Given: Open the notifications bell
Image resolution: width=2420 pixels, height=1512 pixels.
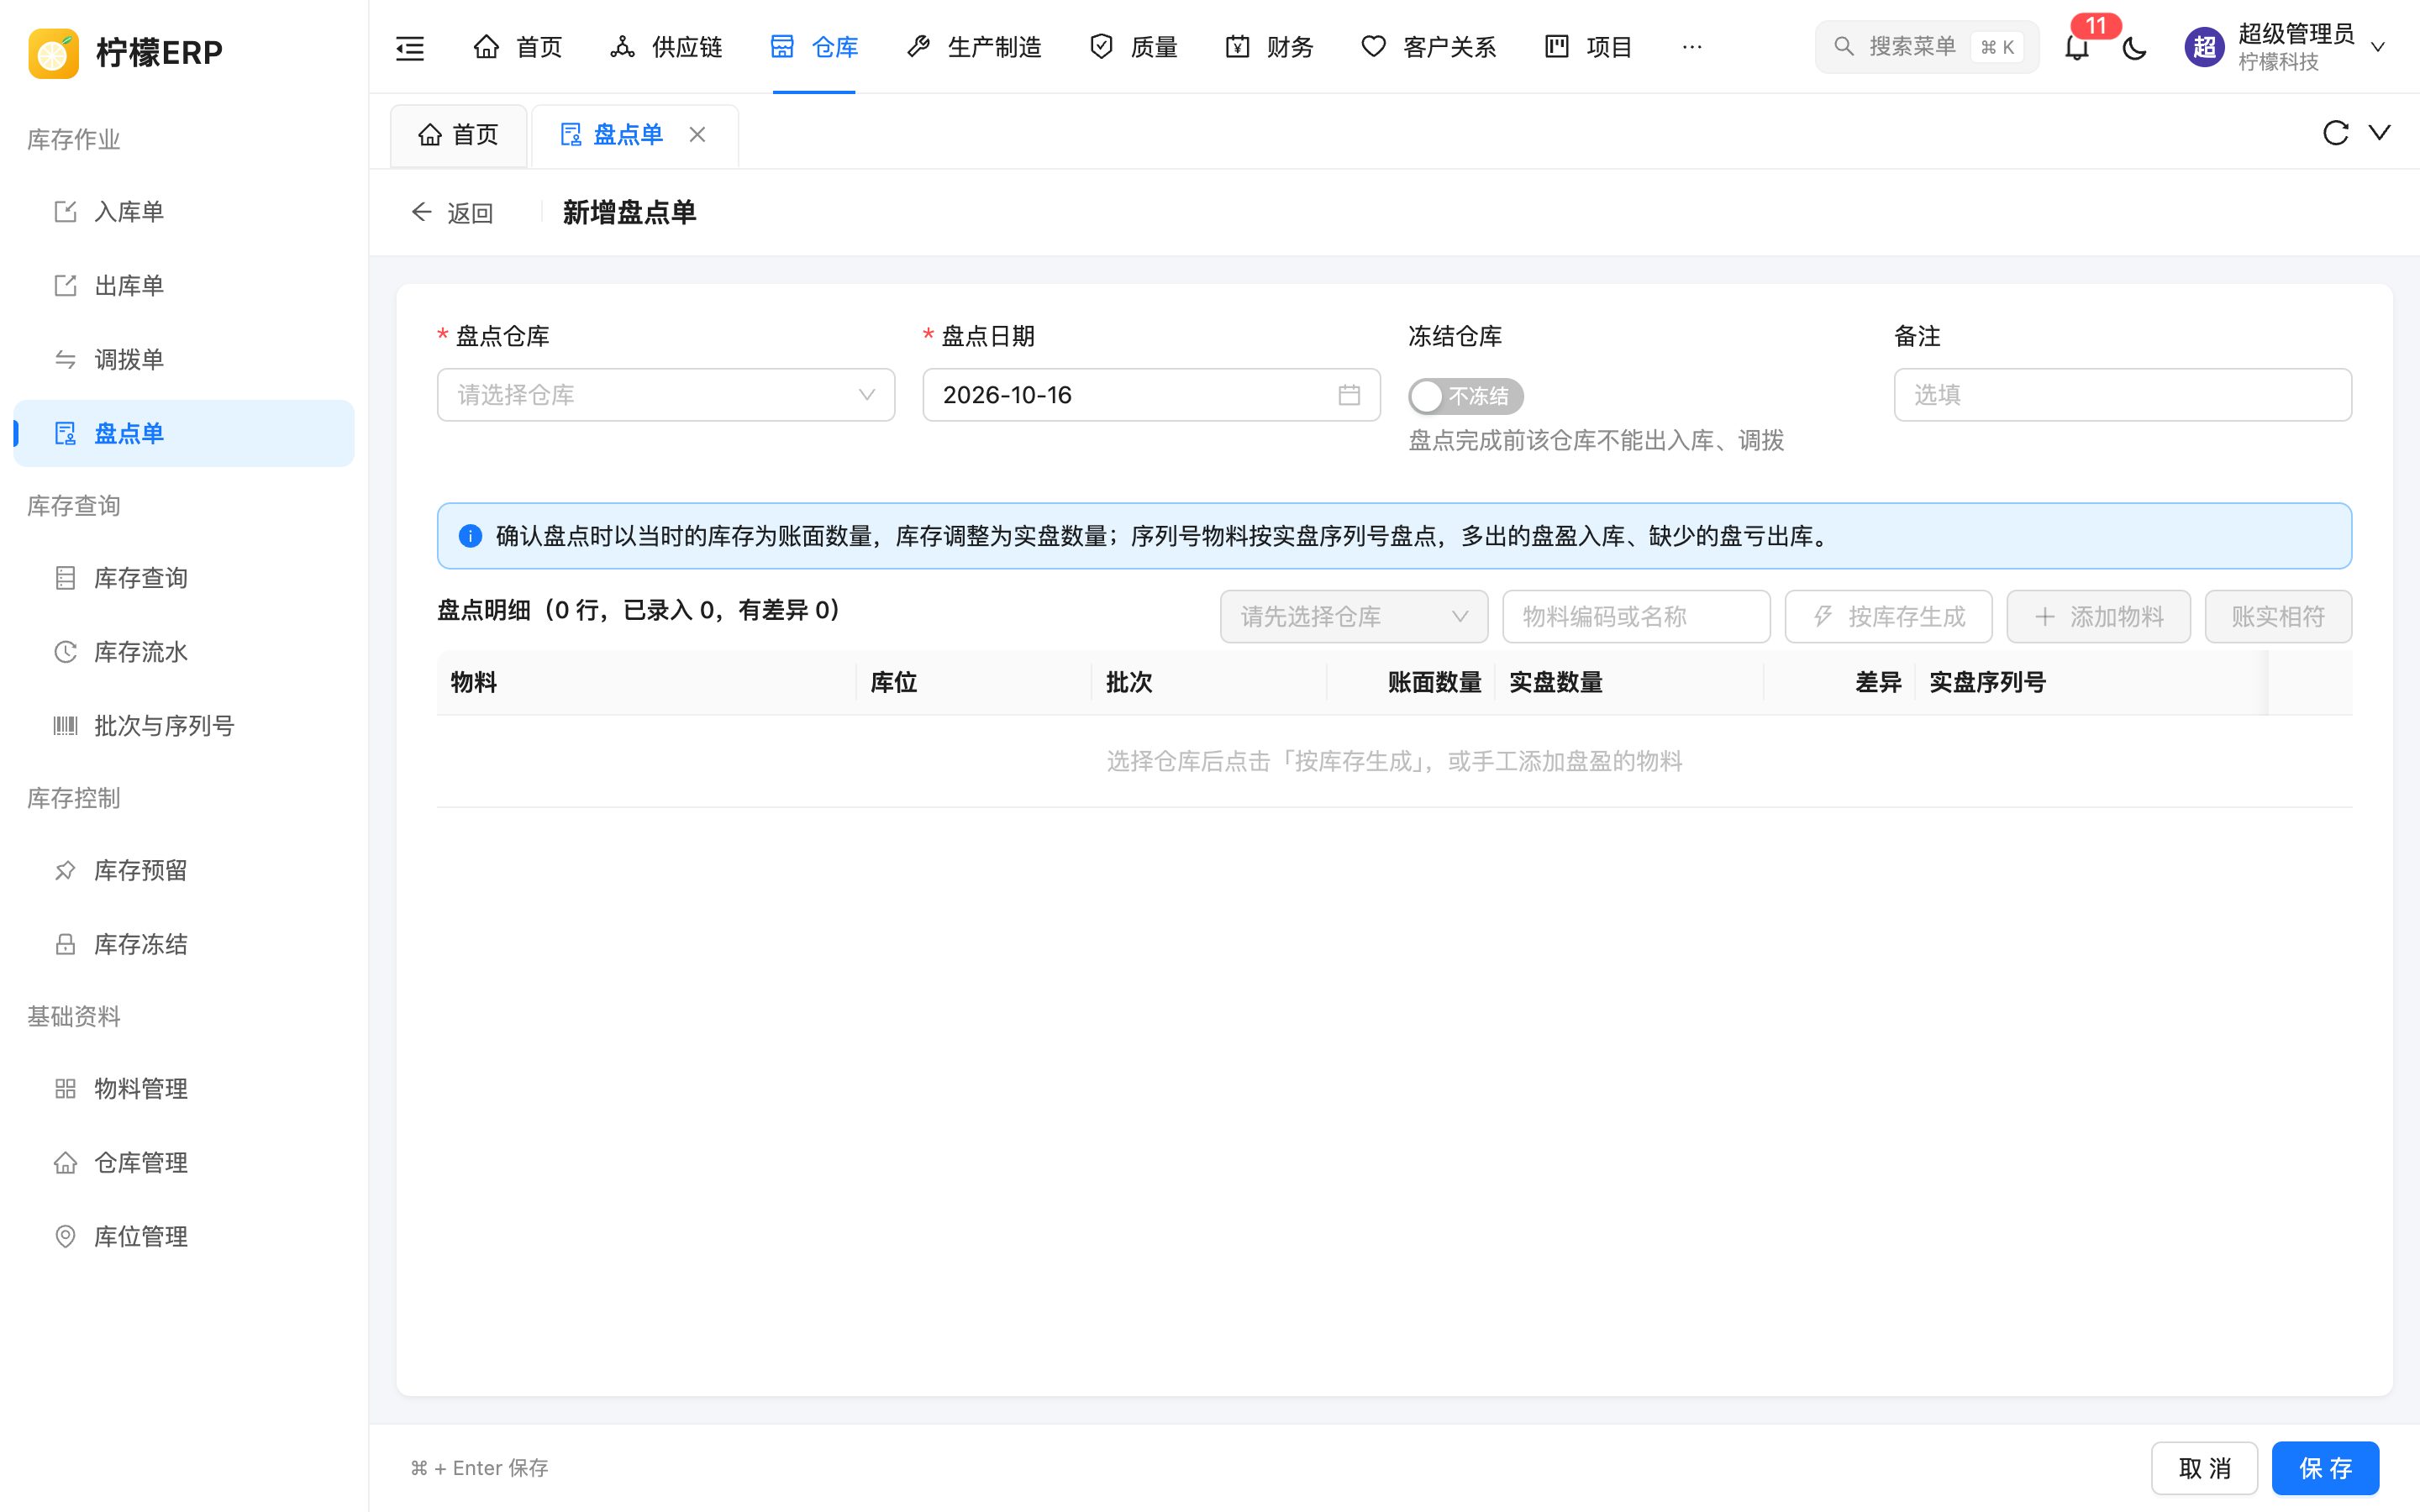Looking at the screenshot, I should (2077, 47).
